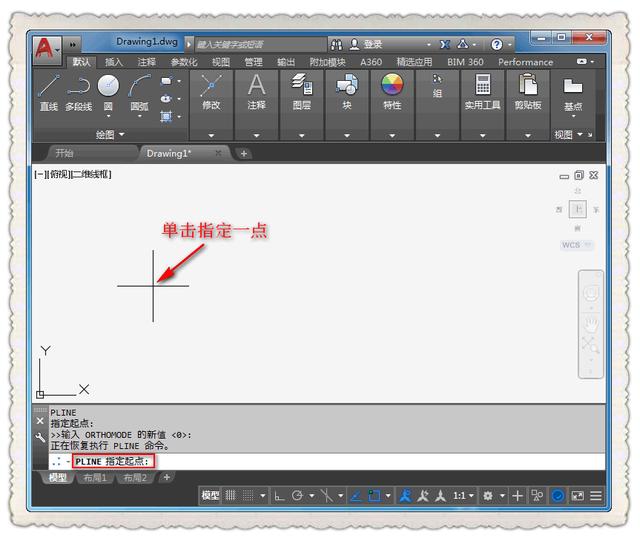Viewport: 640px width, 544px height.
Task: Open the Circle (圆) tool dropdown arrow
Action: tap(109, 116)
